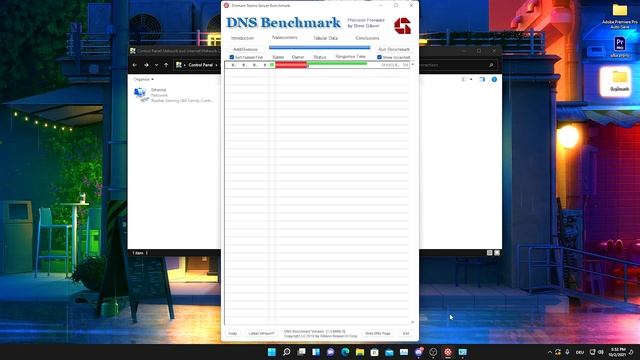
Task: Open Widgets from the taskbar
Action: coord(316,352)
